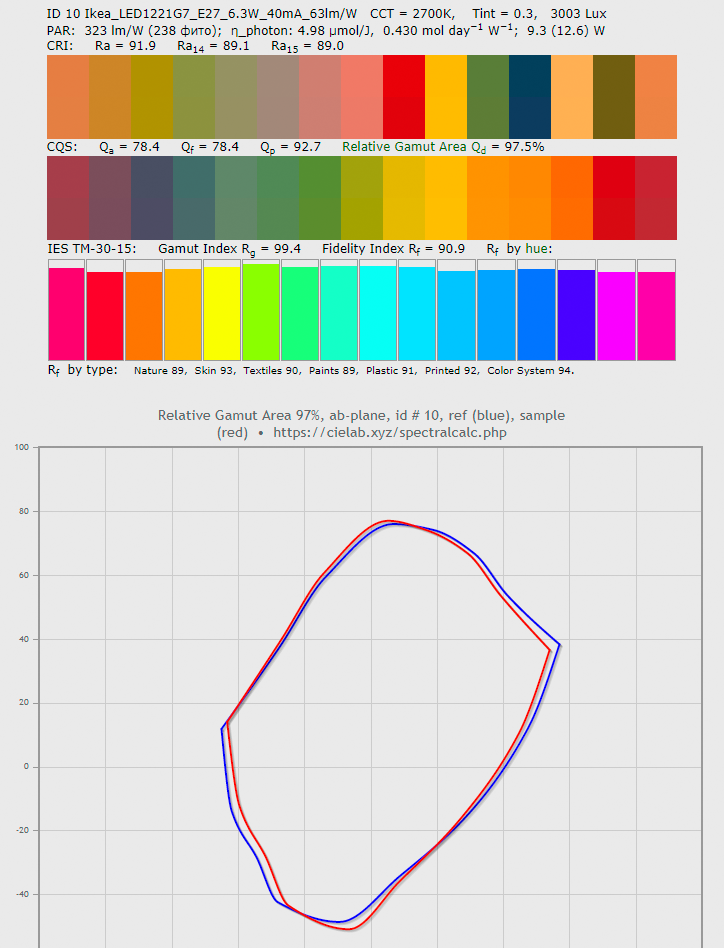
Task: Select the dark navy blue CRI swatch
Action: coord(529,96)
